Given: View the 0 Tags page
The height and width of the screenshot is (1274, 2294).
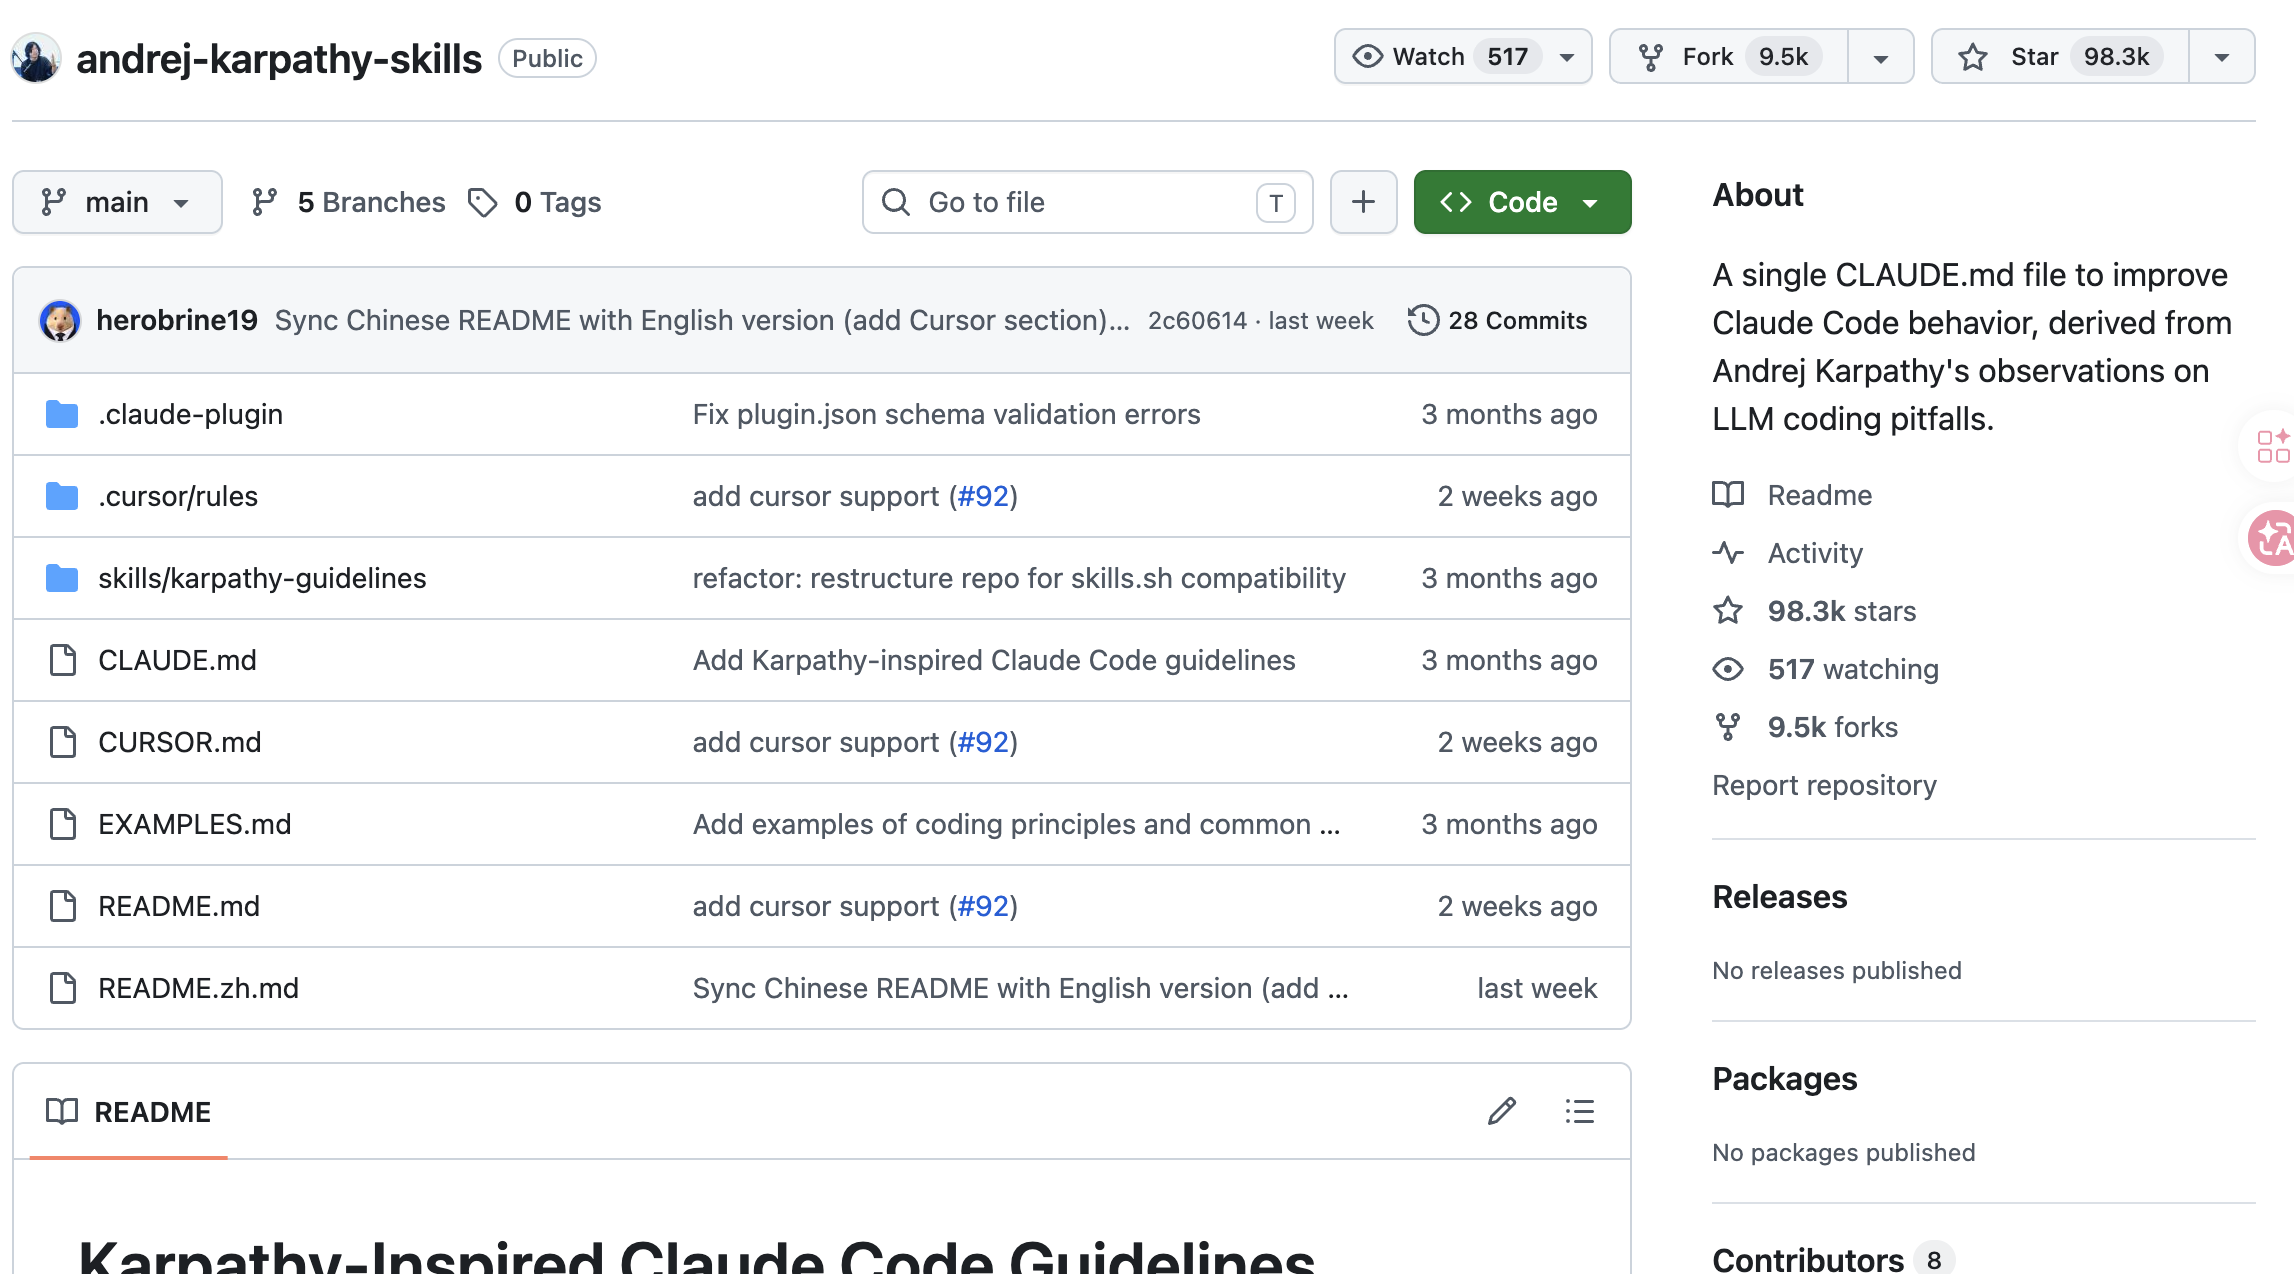Looking at the screenshot, I should (x=534, y=202).
